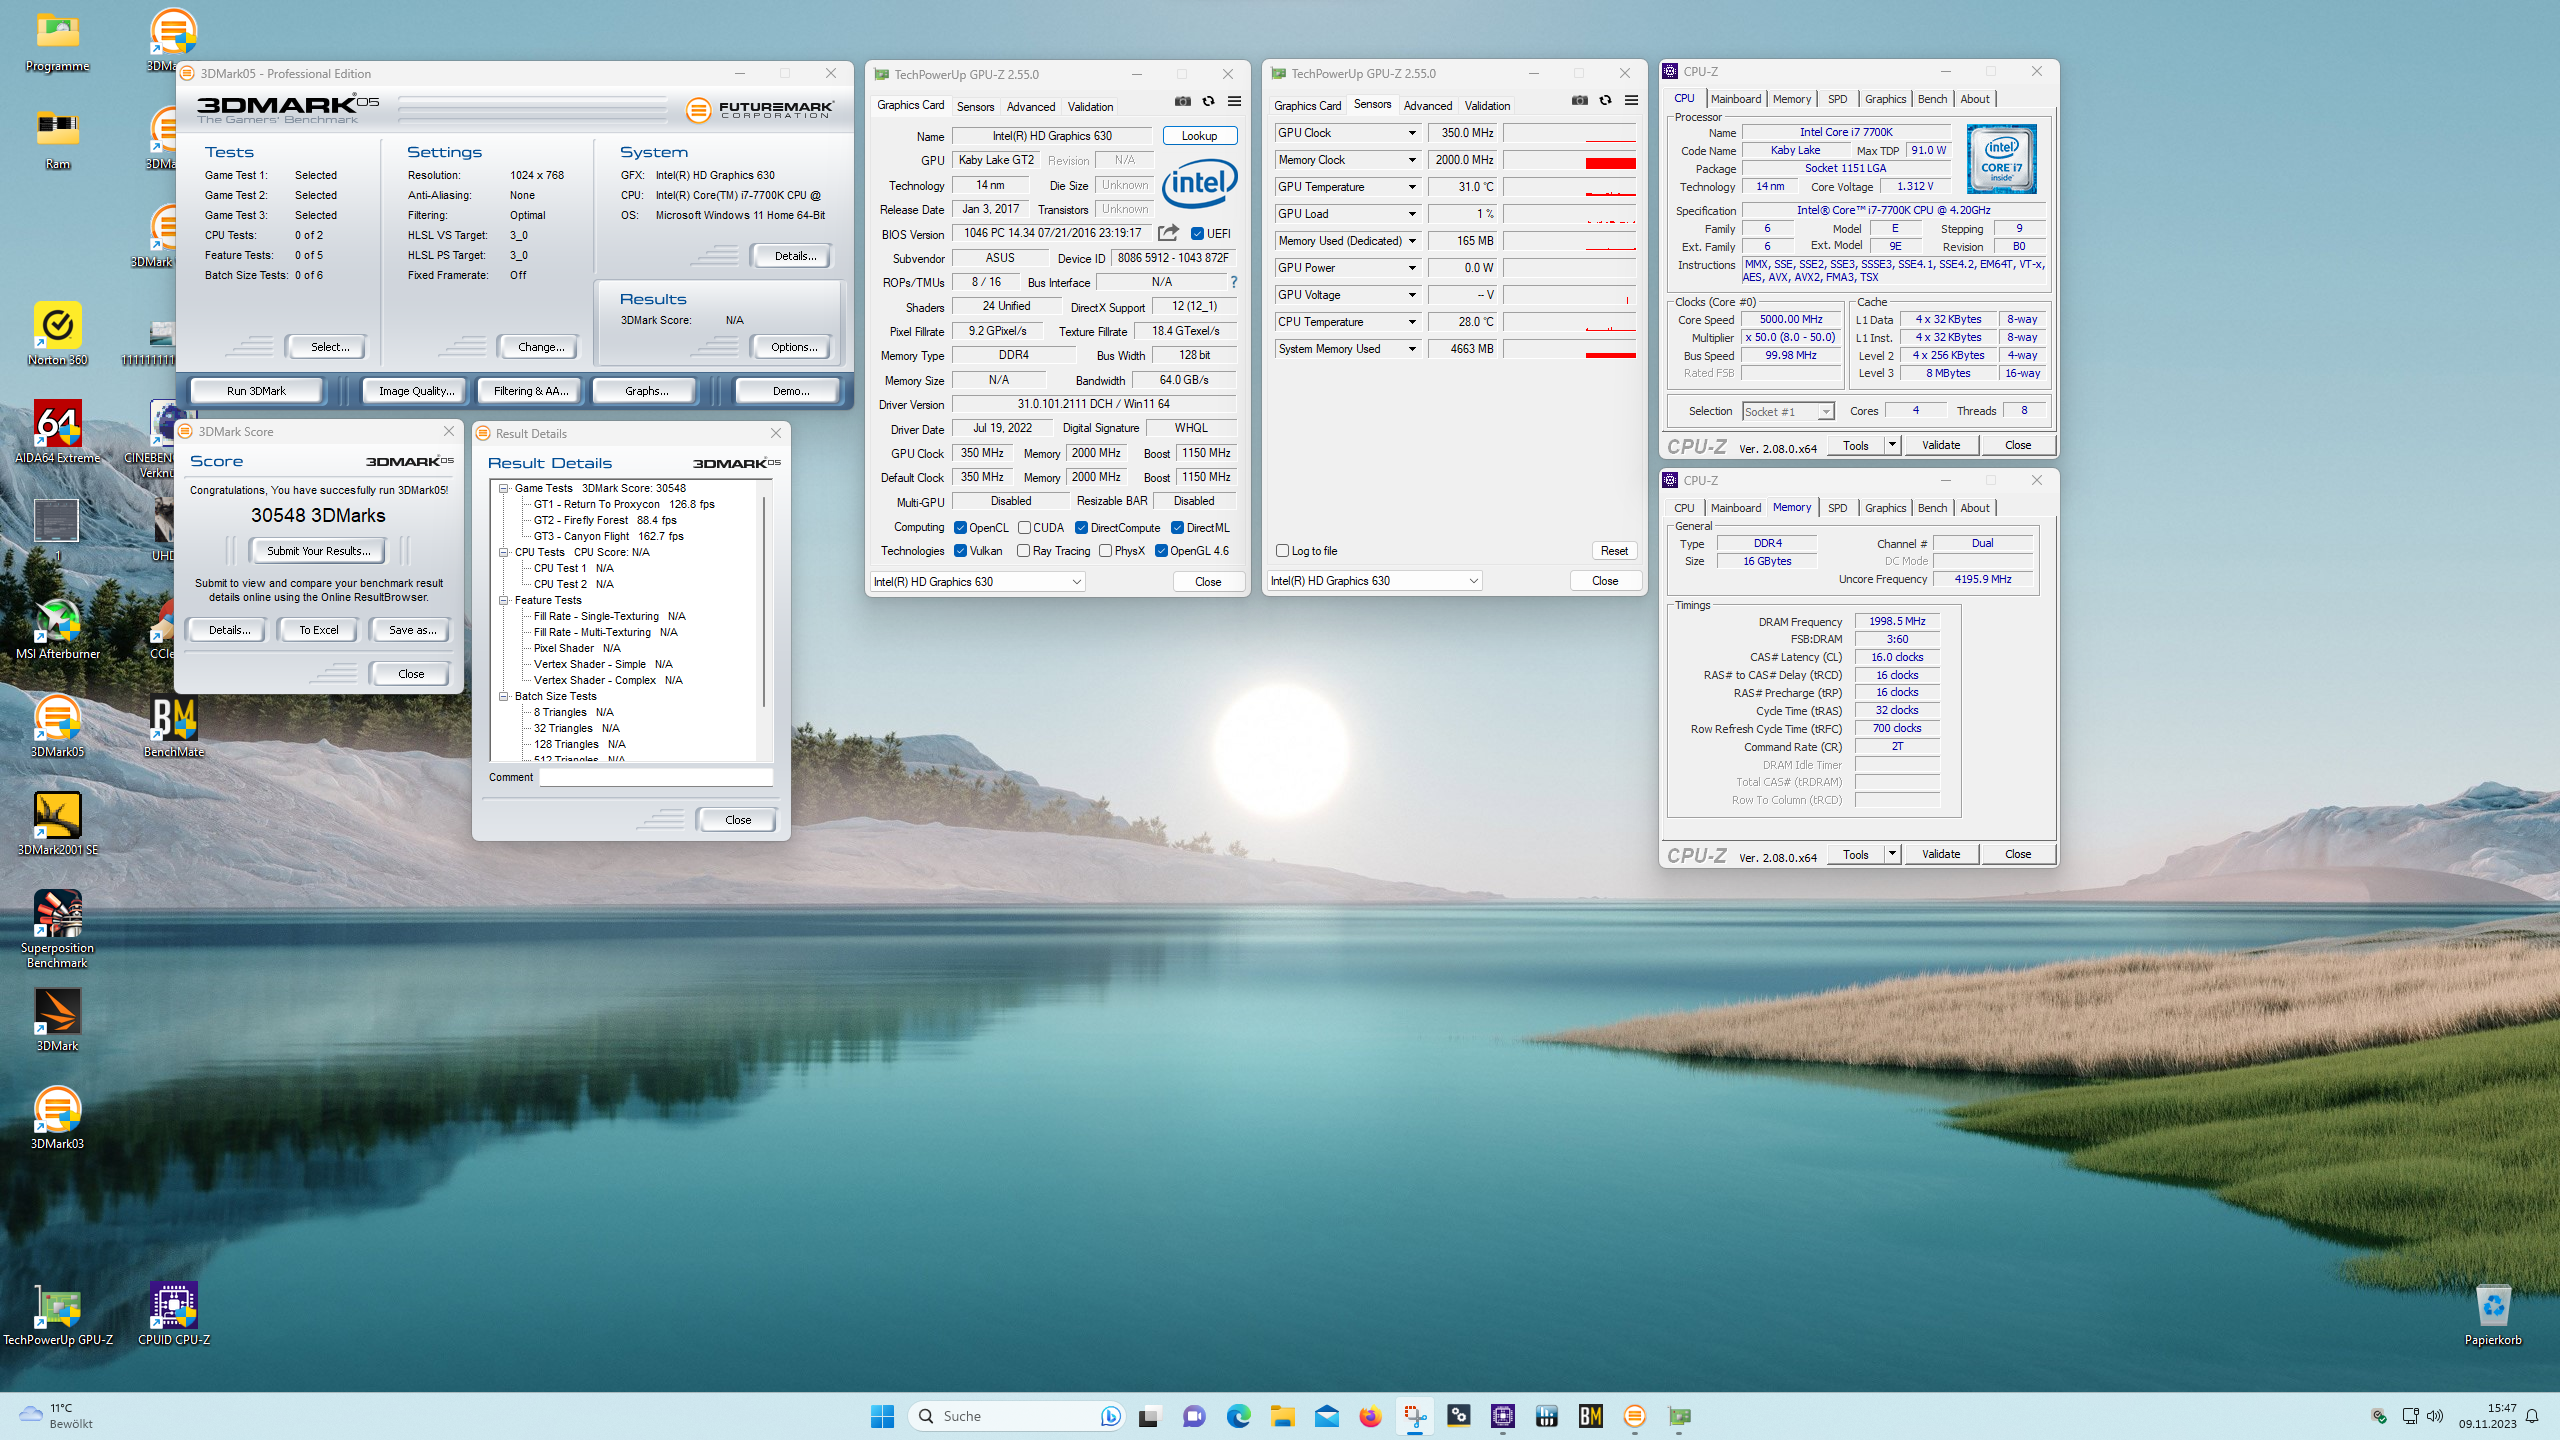Switch to Sensors tab in GPU-Z Graphics Card window
Image resolution: width=2560 pixels, height=1440 pixels.
[975, 107]
